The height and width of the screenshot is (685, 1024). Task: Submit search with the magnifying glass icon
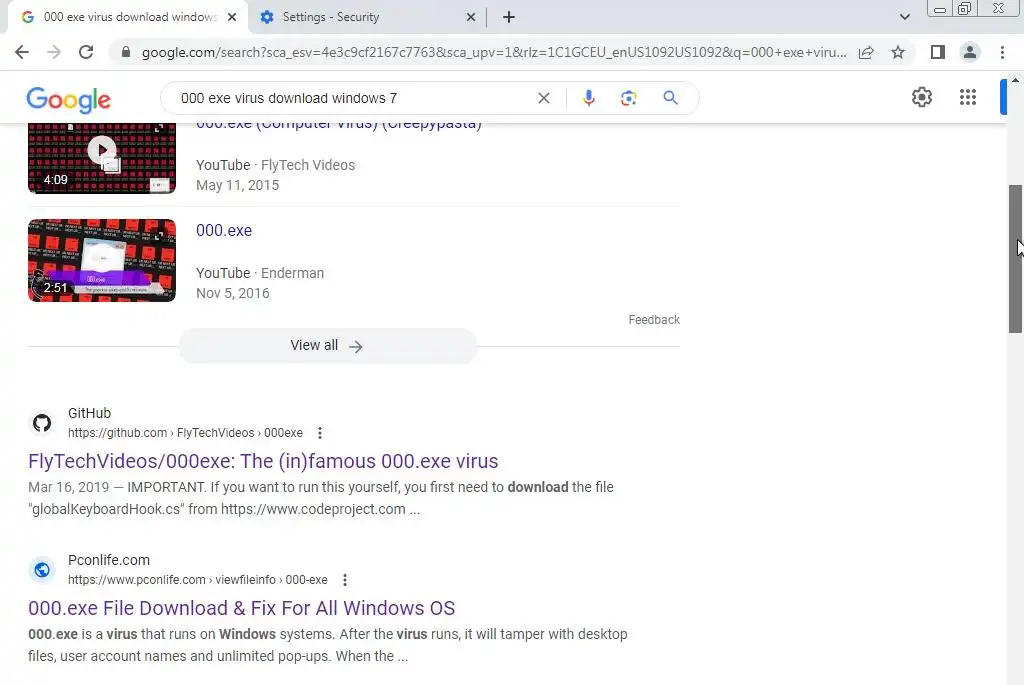(x=670, y=98)
